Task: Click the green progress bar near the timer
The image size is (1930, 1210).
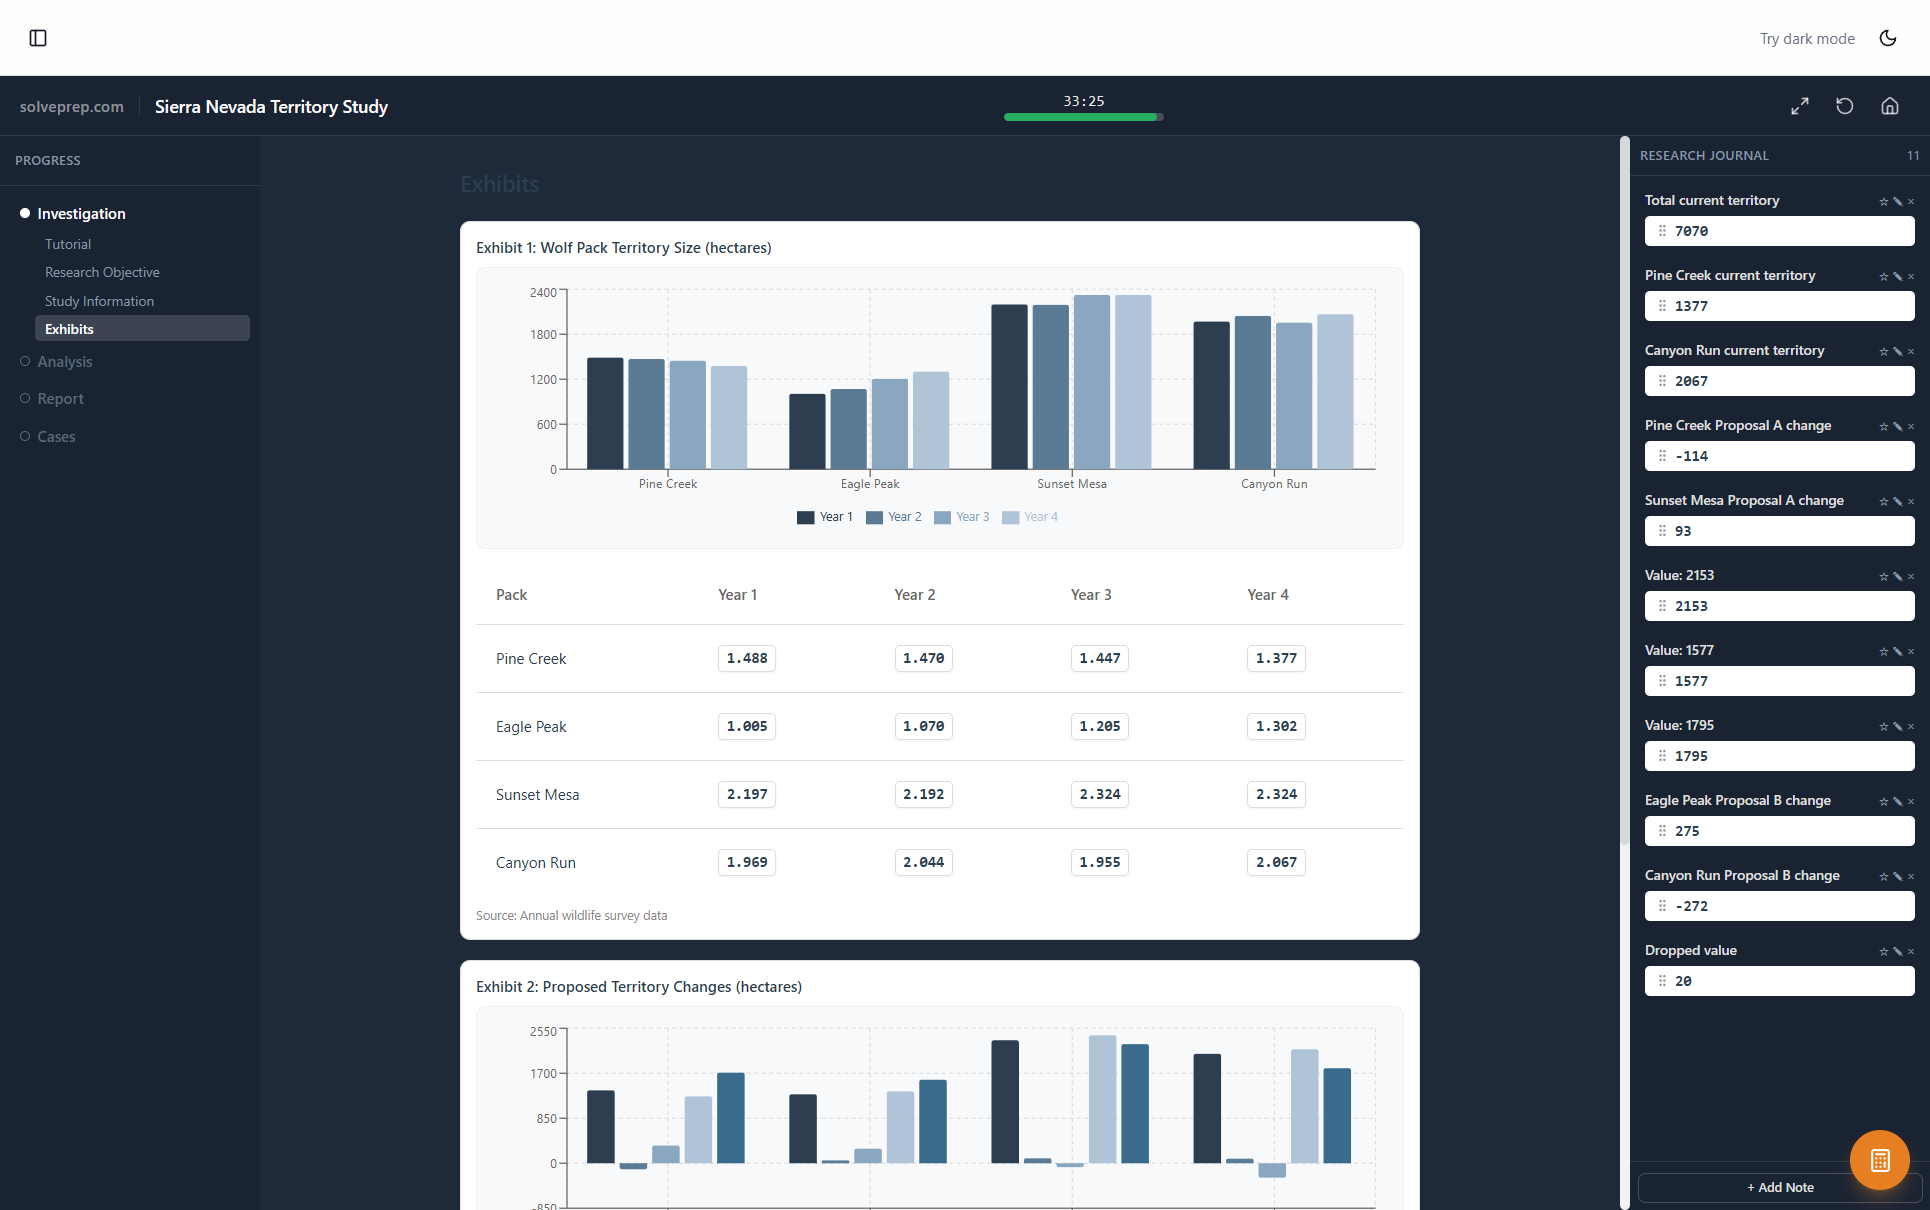Action: (1082, 117)
